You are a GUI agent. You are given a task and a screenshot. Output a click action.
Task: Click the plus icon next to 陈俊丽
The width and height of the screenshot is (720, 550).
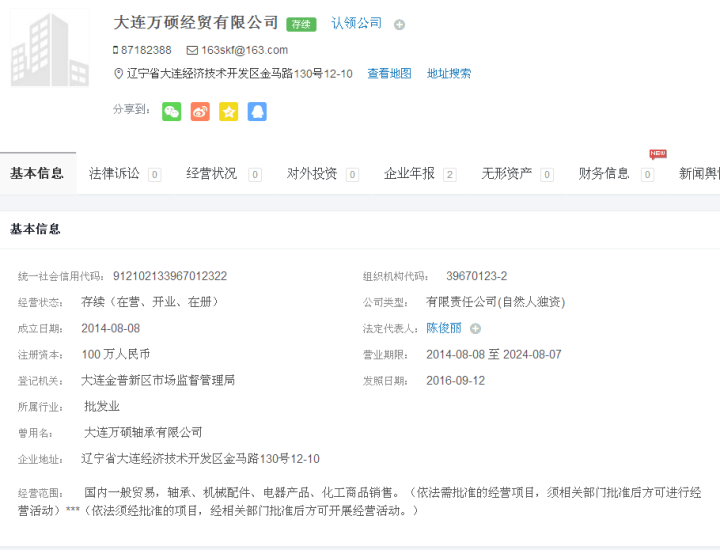[476, 328]
